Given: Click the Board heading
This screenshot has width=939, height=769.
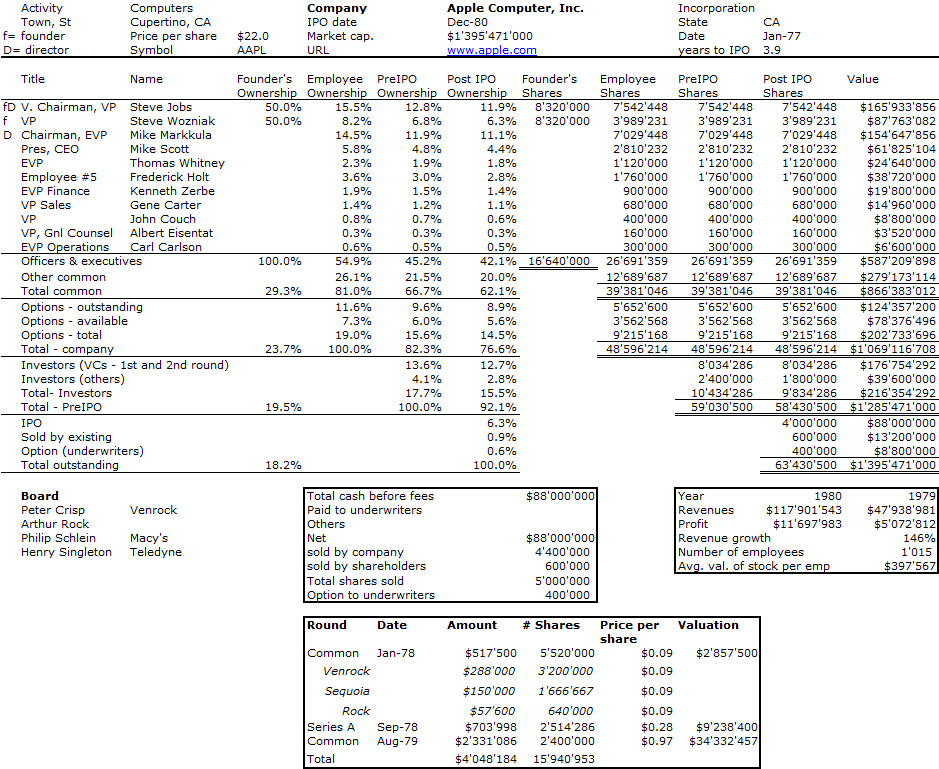Looking at the screenshot, I should (40, 496).
